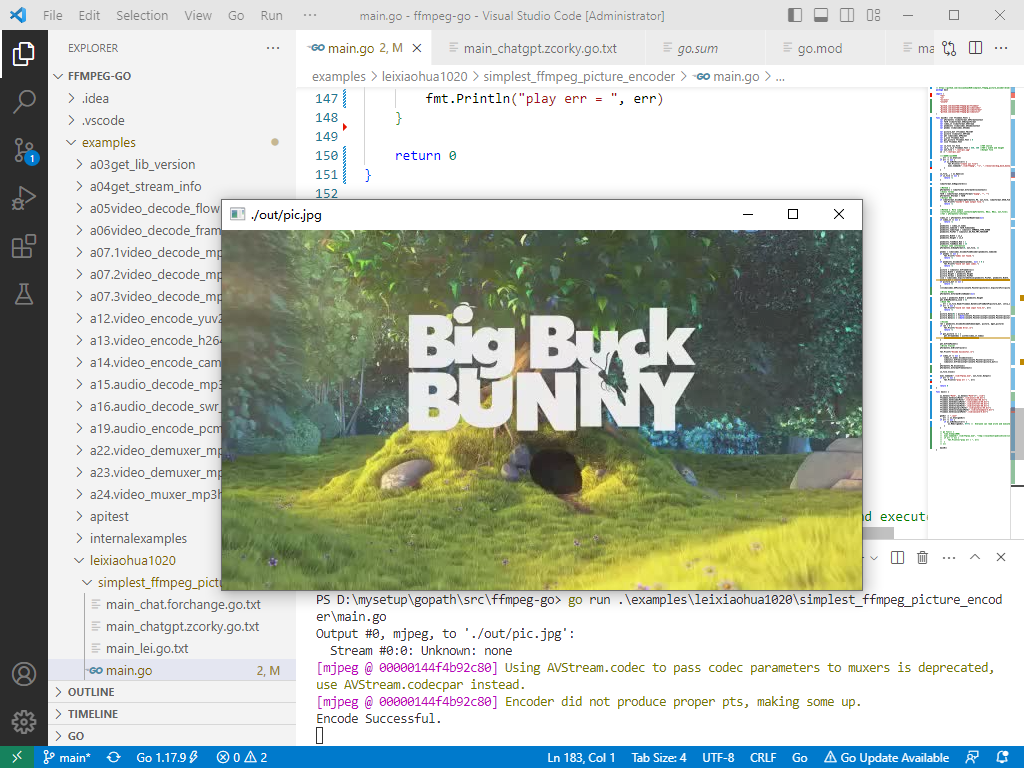Collapse the leixiaohua1020 folder
Viewport: 1024px width, 768px height.
[133, 560]
